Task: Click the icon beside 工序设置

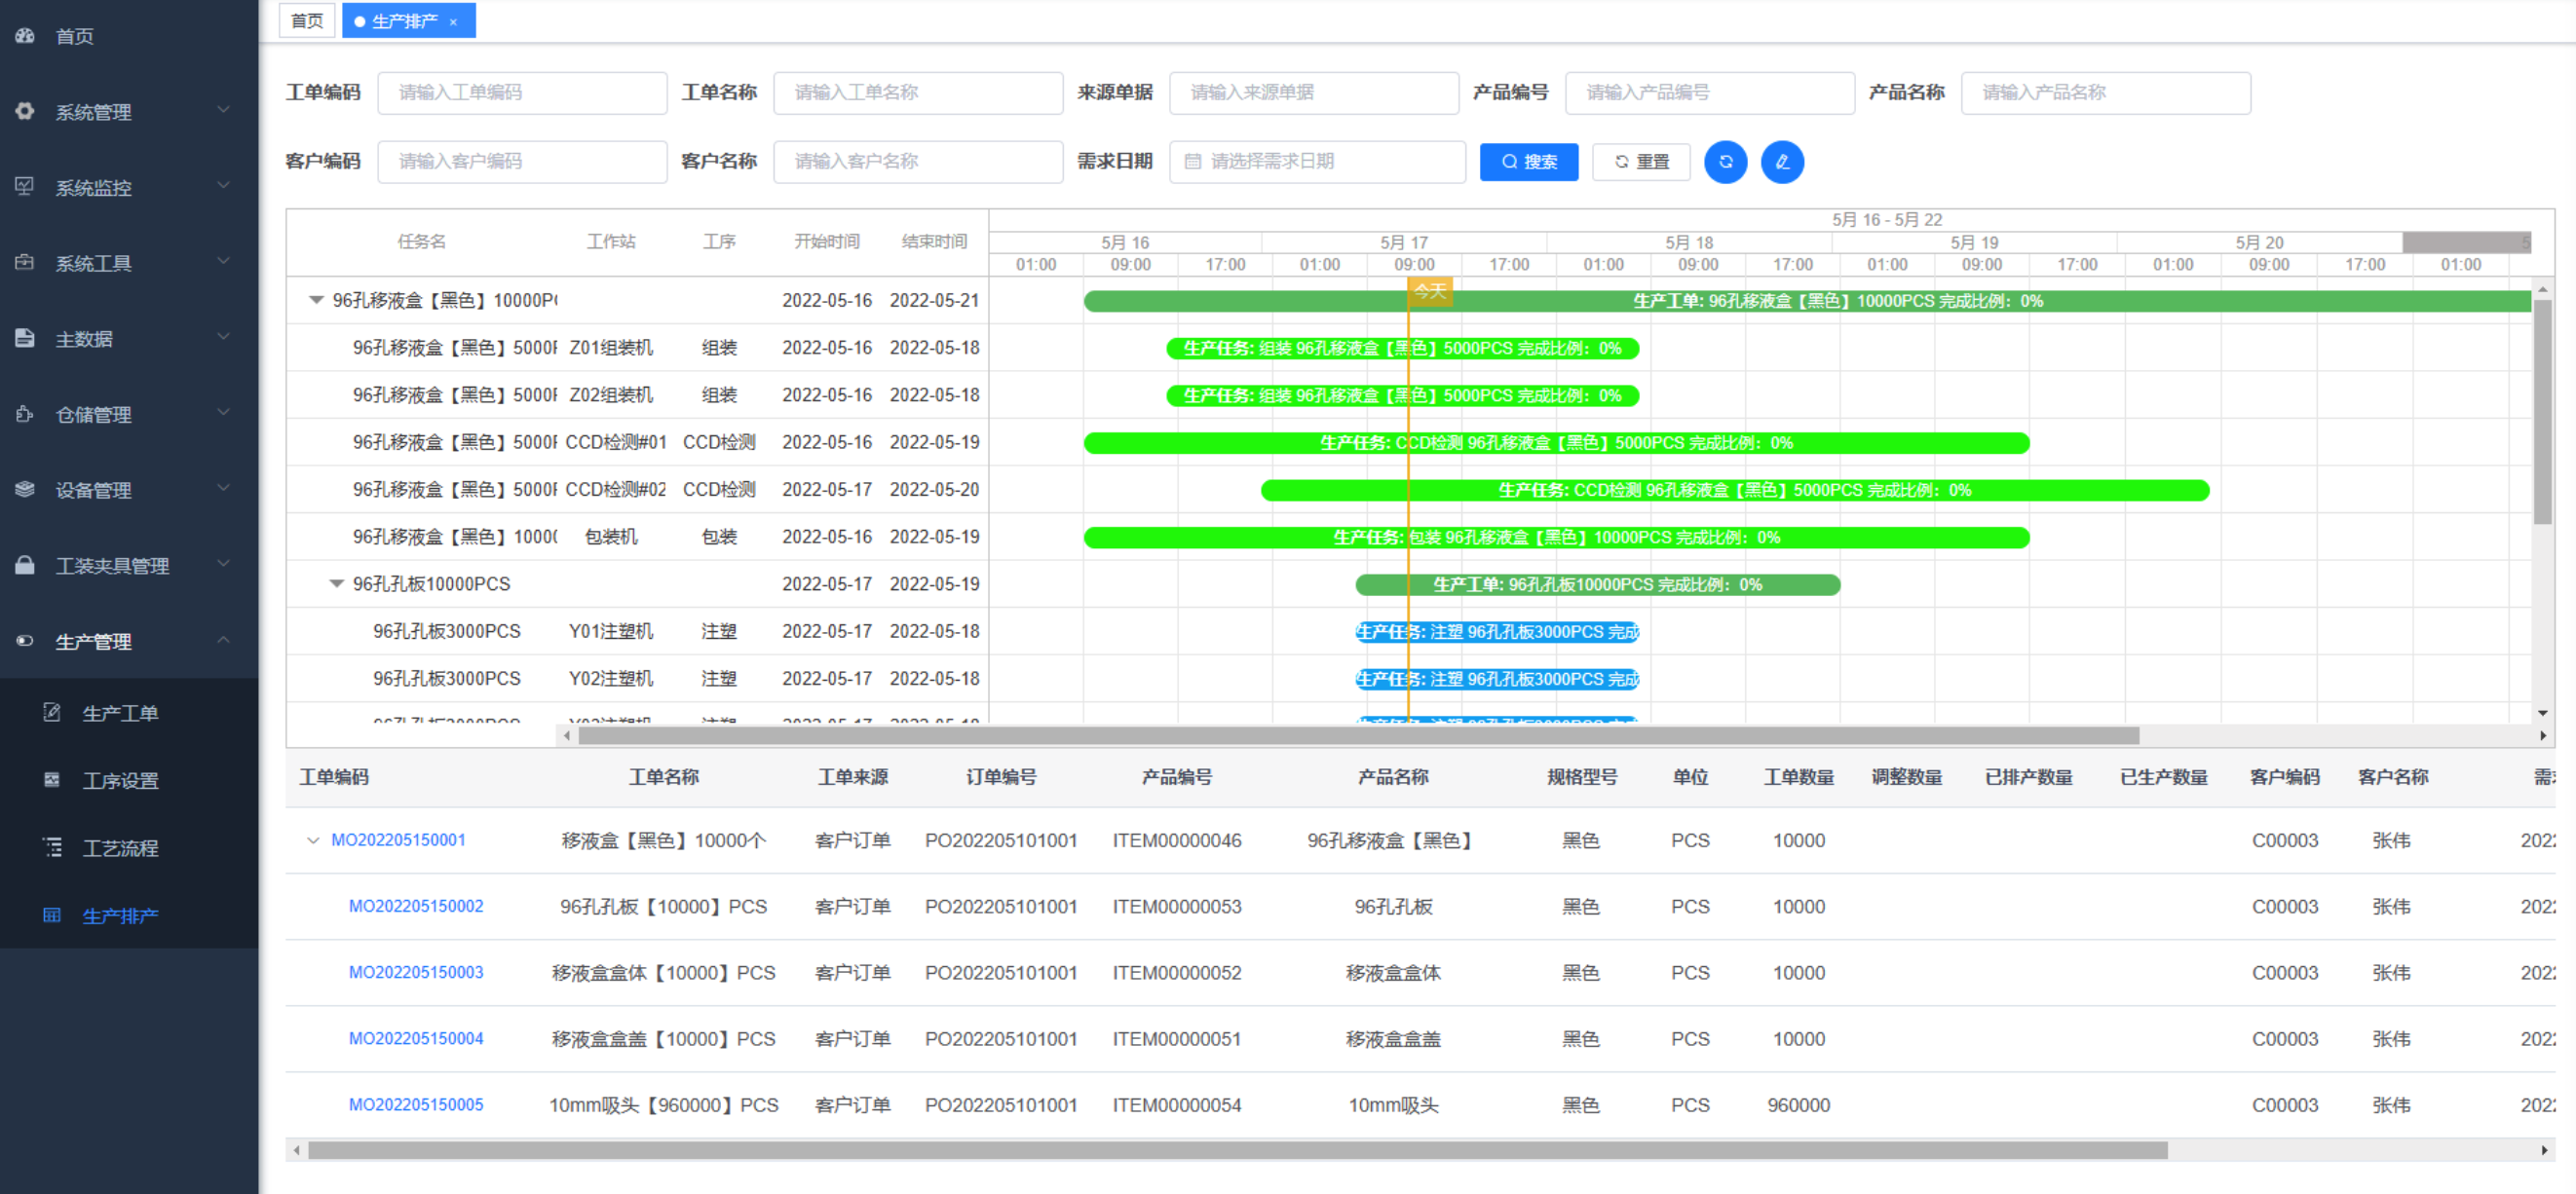Action: point(52,779)
